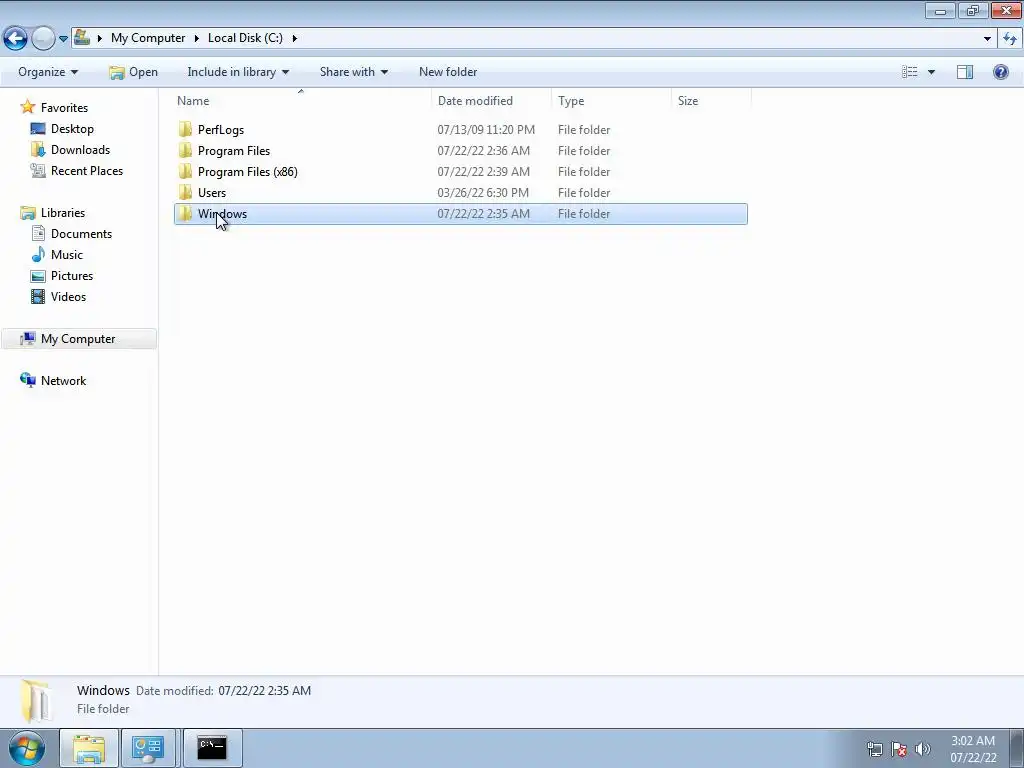
Task: Click the volume speaker tray icon
Action: (922, 749)
